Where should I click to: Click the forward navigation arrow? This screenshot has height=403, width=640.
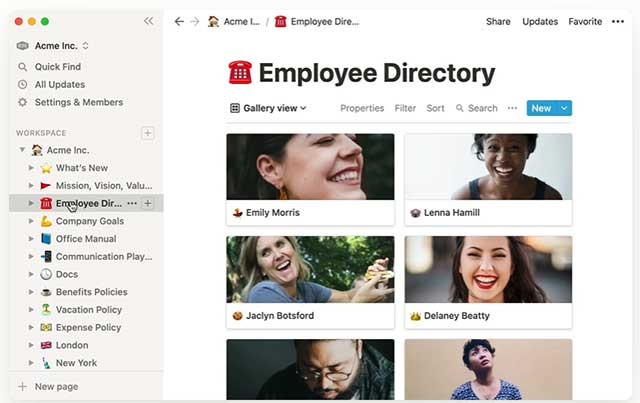point(194,21)
